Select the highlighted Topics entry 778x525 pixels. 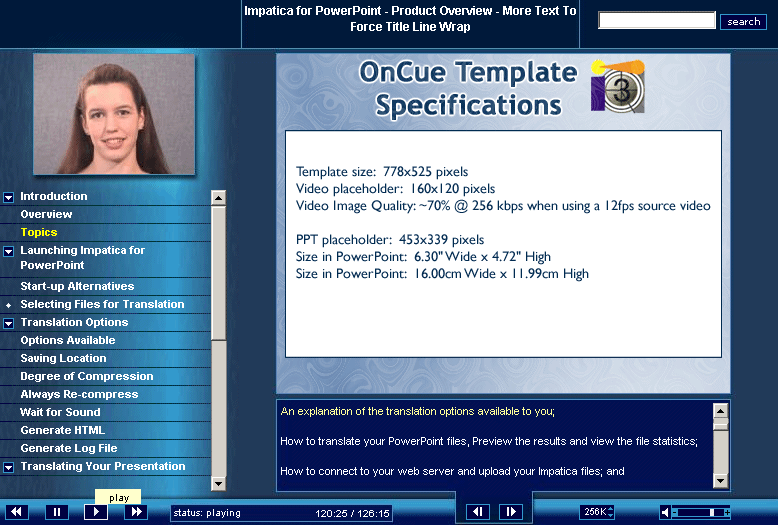pyautogui.click(x=39, y=232)
